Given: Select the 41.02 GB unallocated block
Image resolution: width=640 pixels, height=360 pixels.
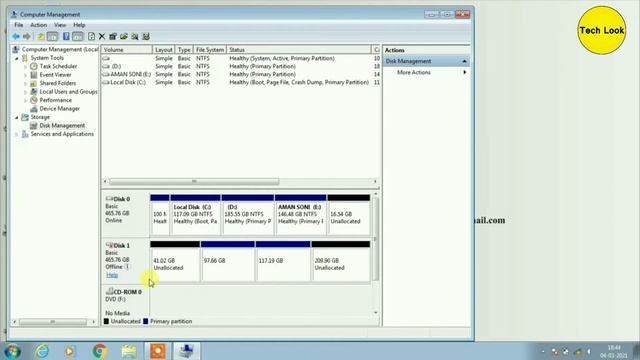Looking at the screenshot, I should click(175, 261).
